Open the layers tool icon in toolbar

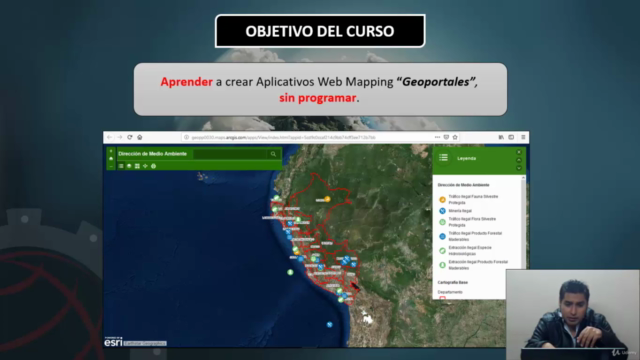click(129, 166)
